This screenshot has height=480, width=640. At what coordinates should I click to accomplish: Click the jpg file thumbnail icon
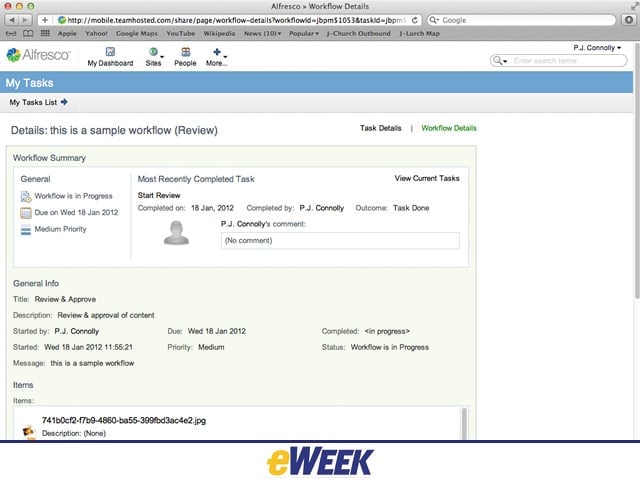click(28, 431)
